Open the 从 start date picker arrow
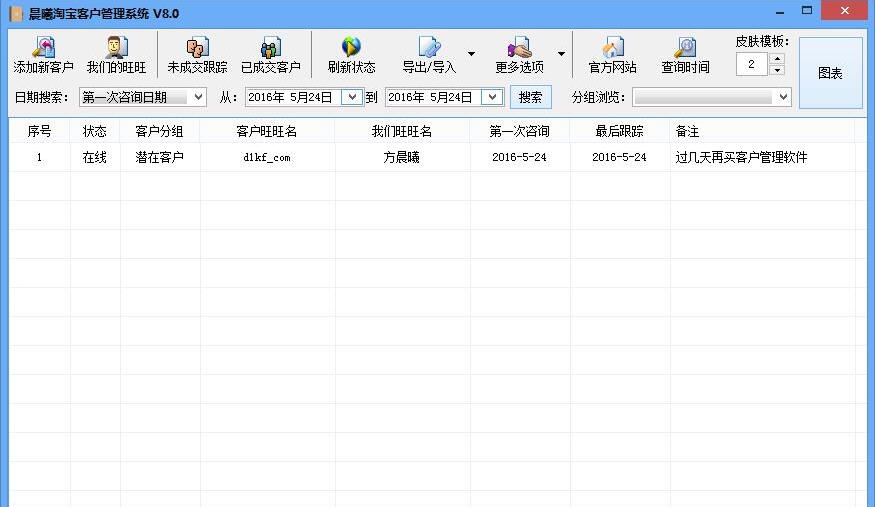The height and width of the screenshot is (507, 875). tap(352, 97)
